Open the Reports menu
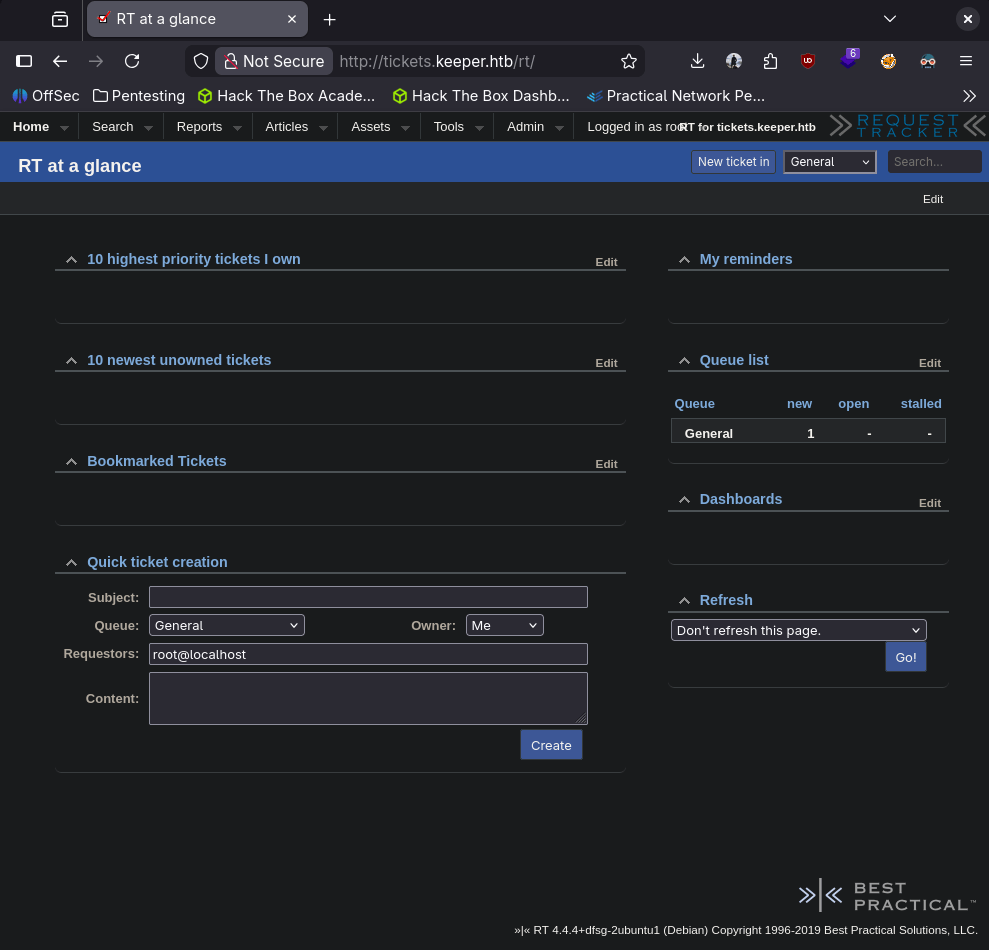This screenshot has width=989, height=950. point(199,127)
